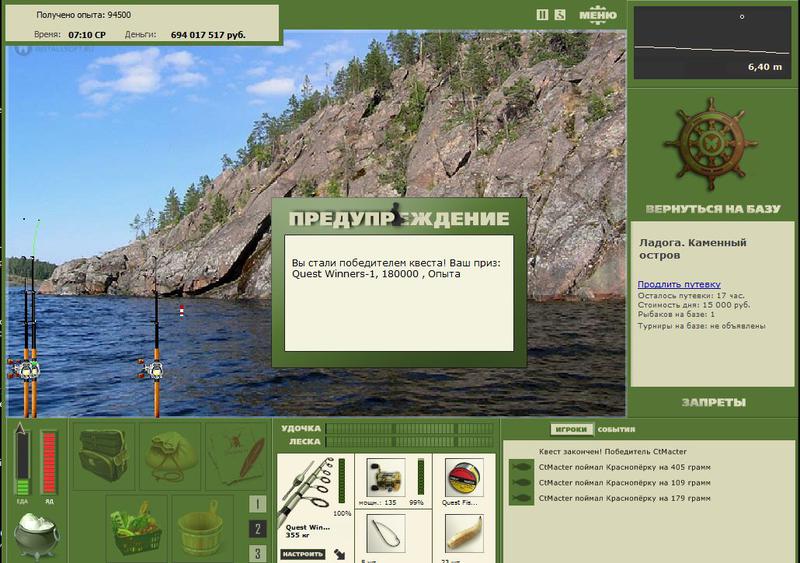
Task: Click the diagonal arrow beside НАСТРОИТЬ
Action: coord(339,554)
